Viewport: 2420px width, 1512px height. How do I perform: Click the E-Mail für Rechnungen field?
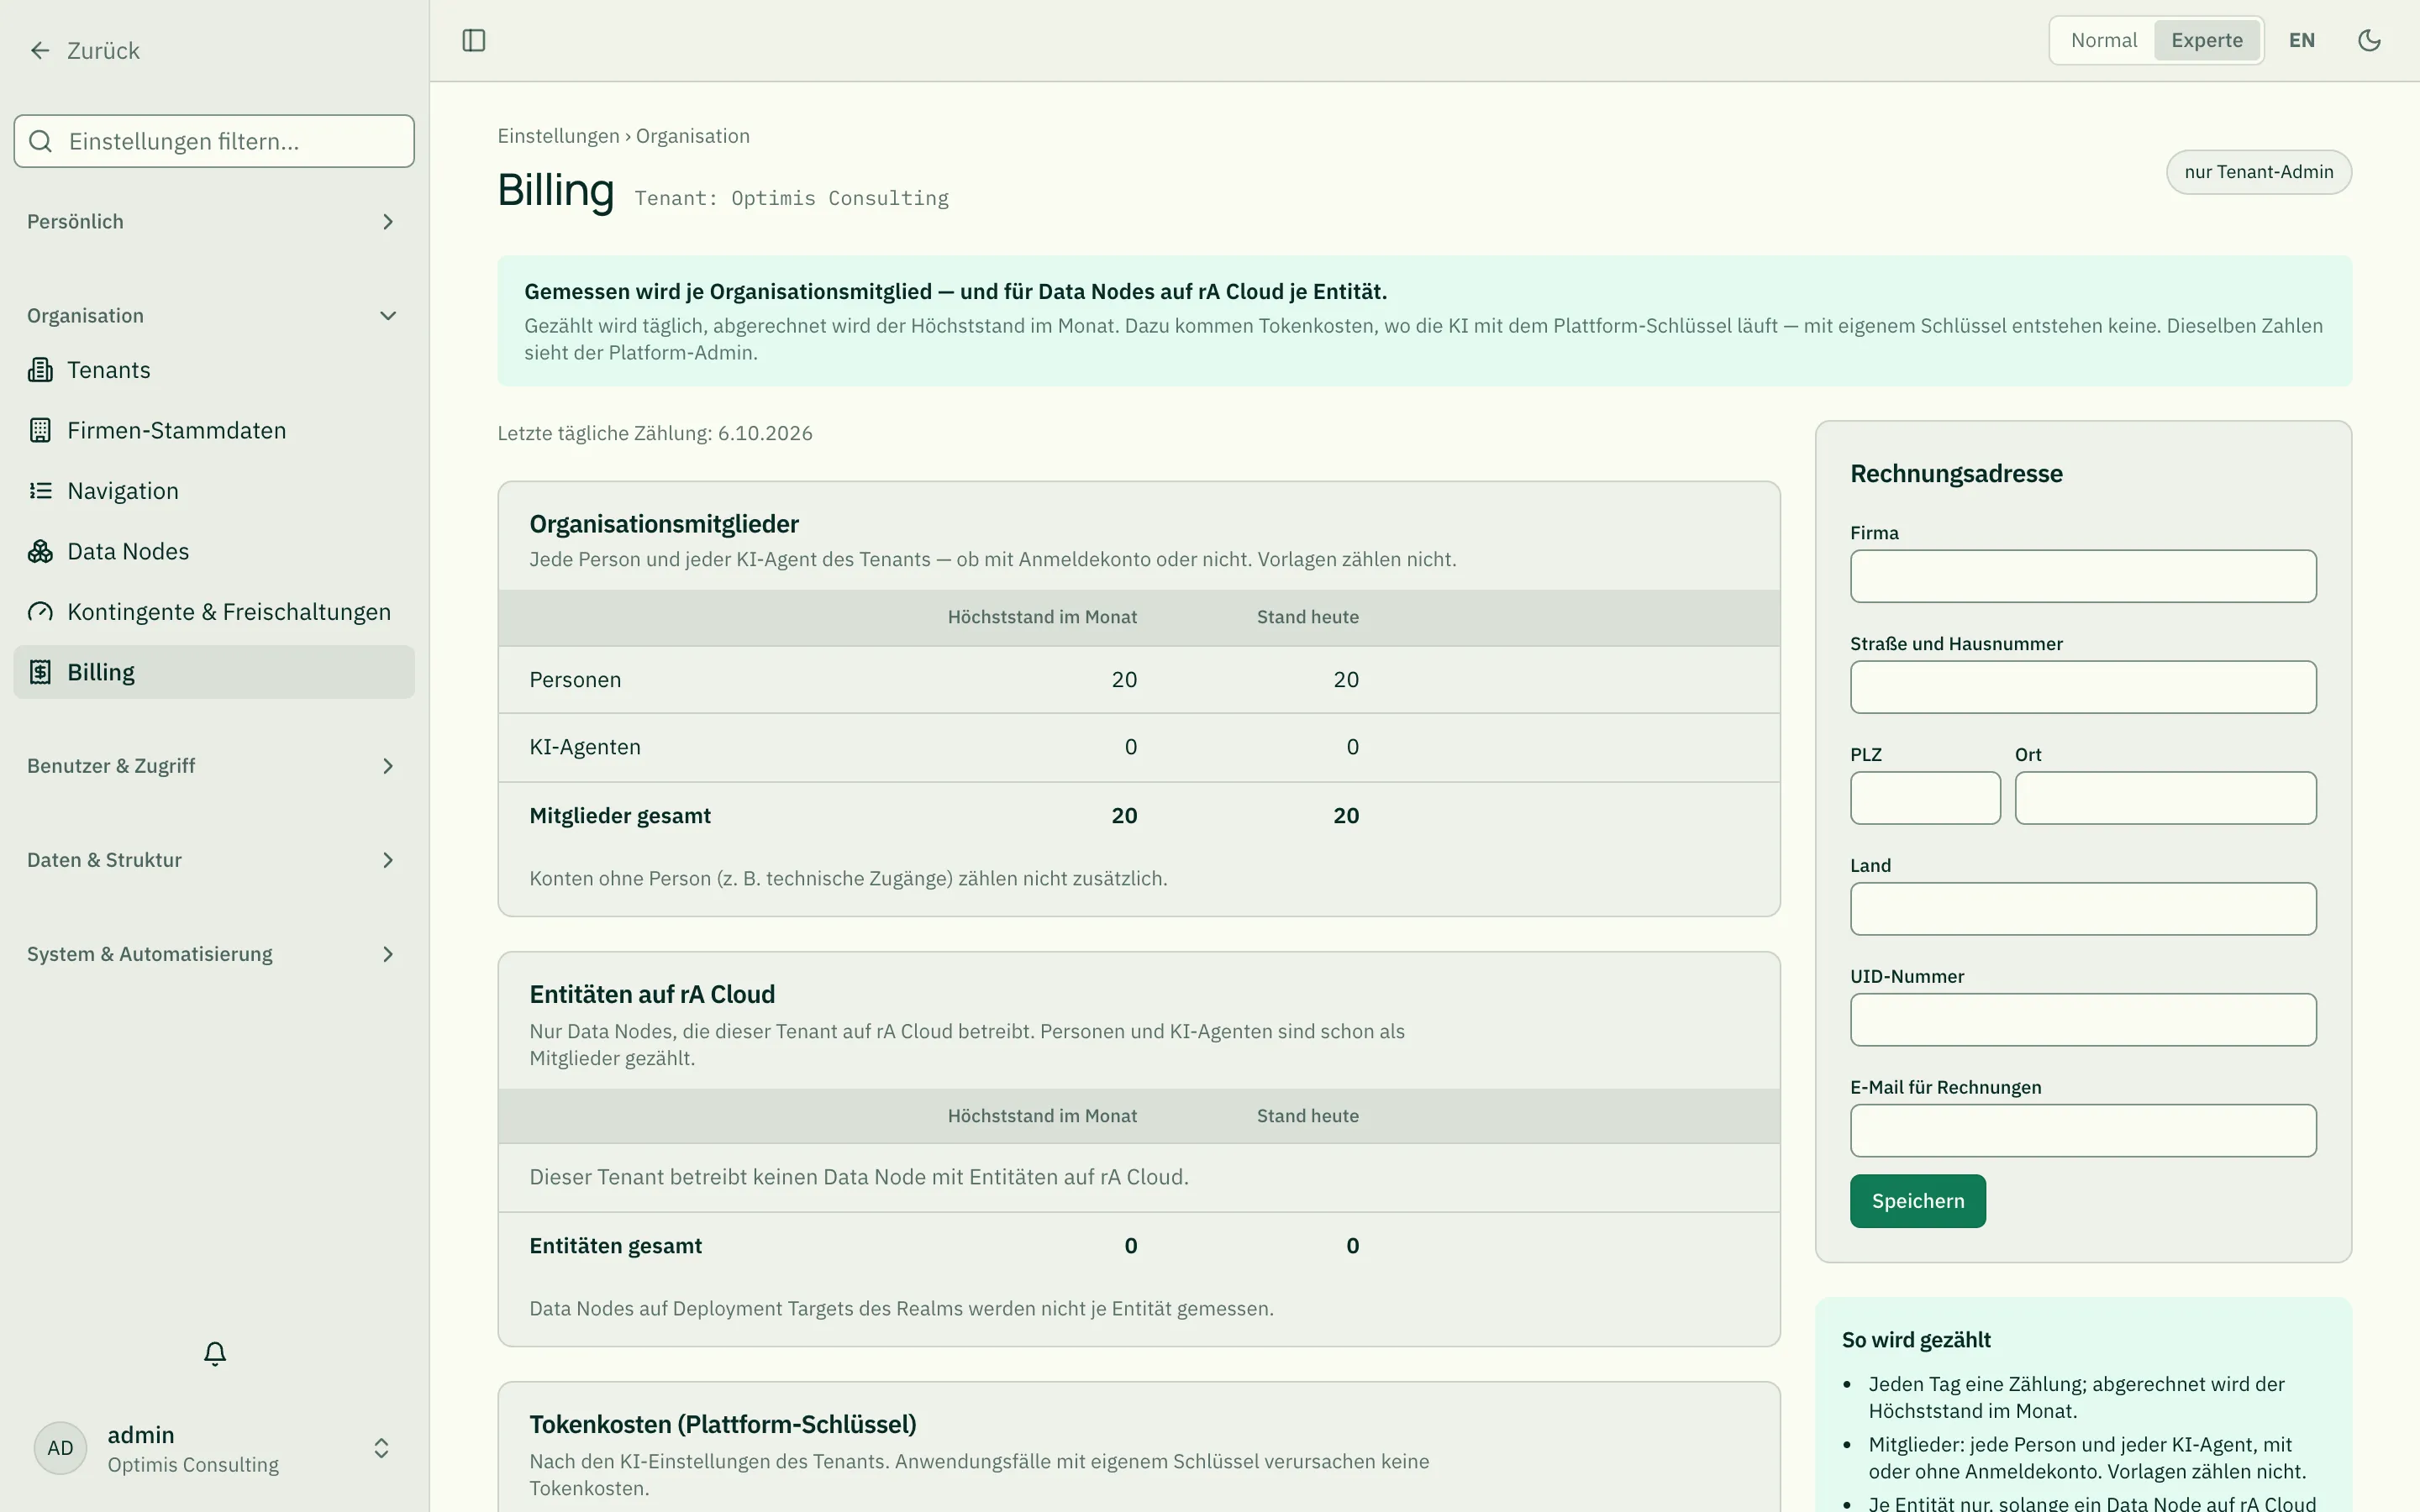(2083, 1131)
